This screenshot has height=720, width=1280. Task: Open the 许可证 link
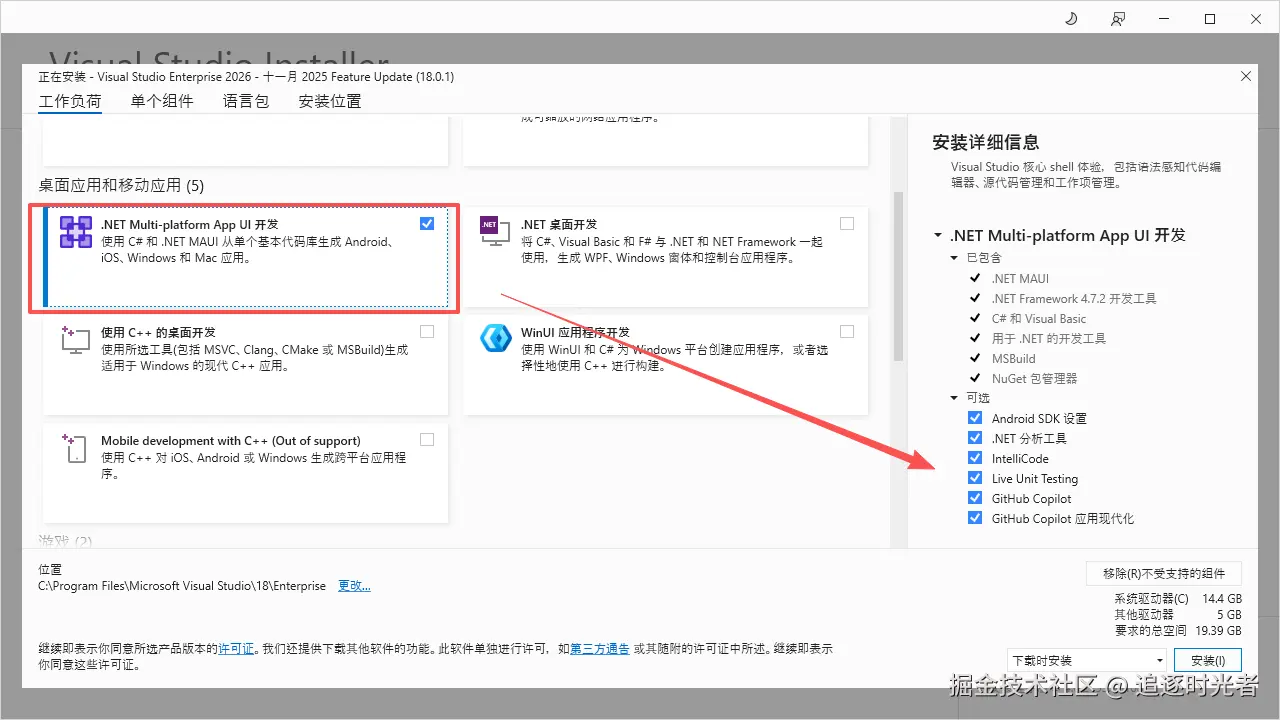tap(237, 649)
